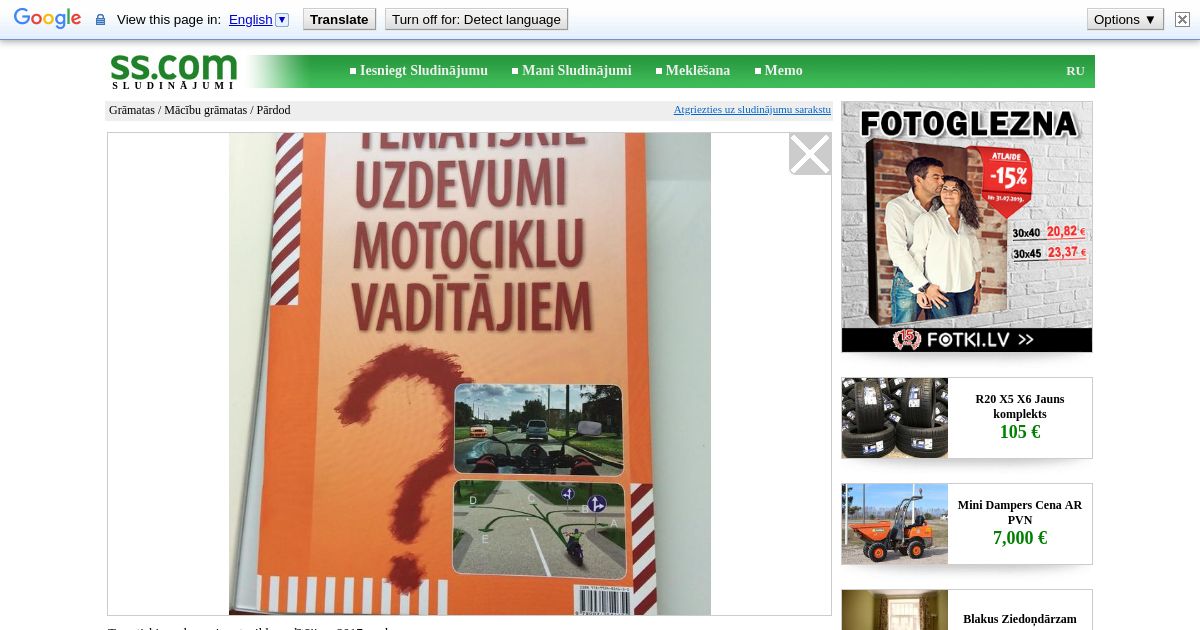Go to Mācību grāmatas breadcrumb category
This screenshot has height=630, width=1200.
(205, 110)
